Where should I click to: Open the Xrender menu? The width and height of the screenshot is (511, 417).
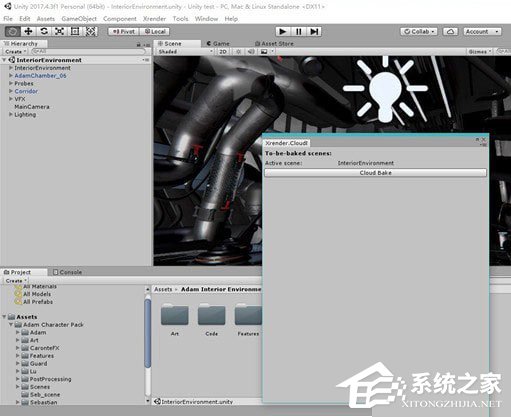pyautogui.click(x=154, y=19)
